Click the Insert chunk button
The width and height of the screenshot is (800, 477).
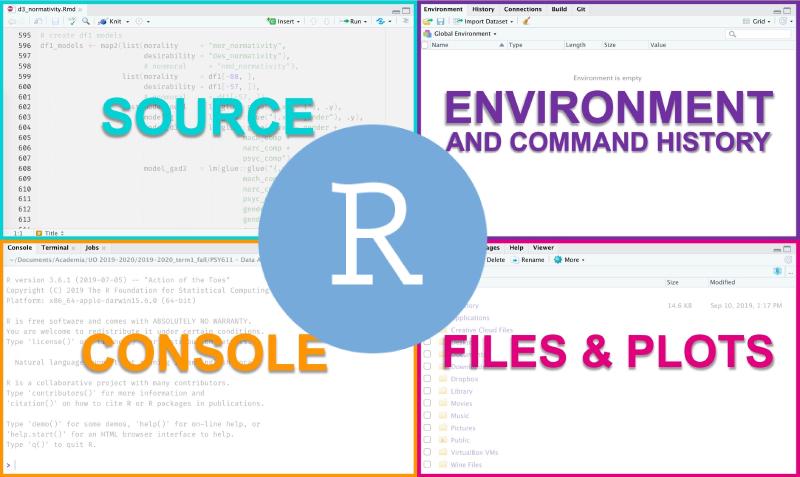(x=281, y=21)
